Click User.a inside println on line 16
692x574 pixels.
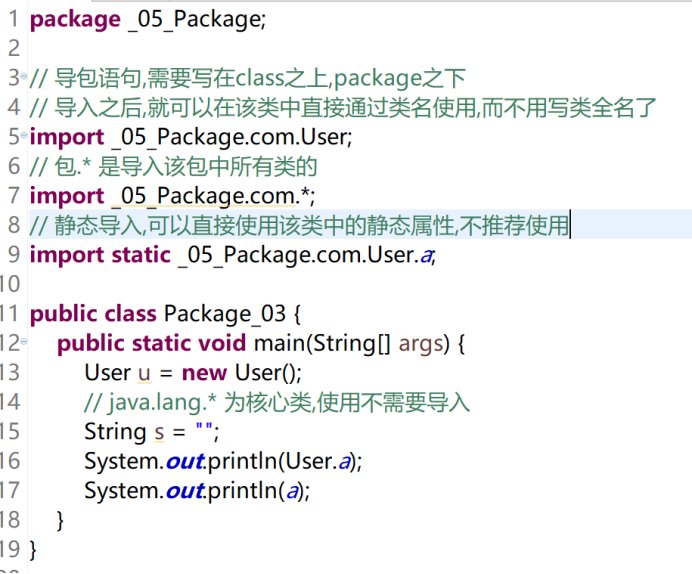(x=318, y=461)
